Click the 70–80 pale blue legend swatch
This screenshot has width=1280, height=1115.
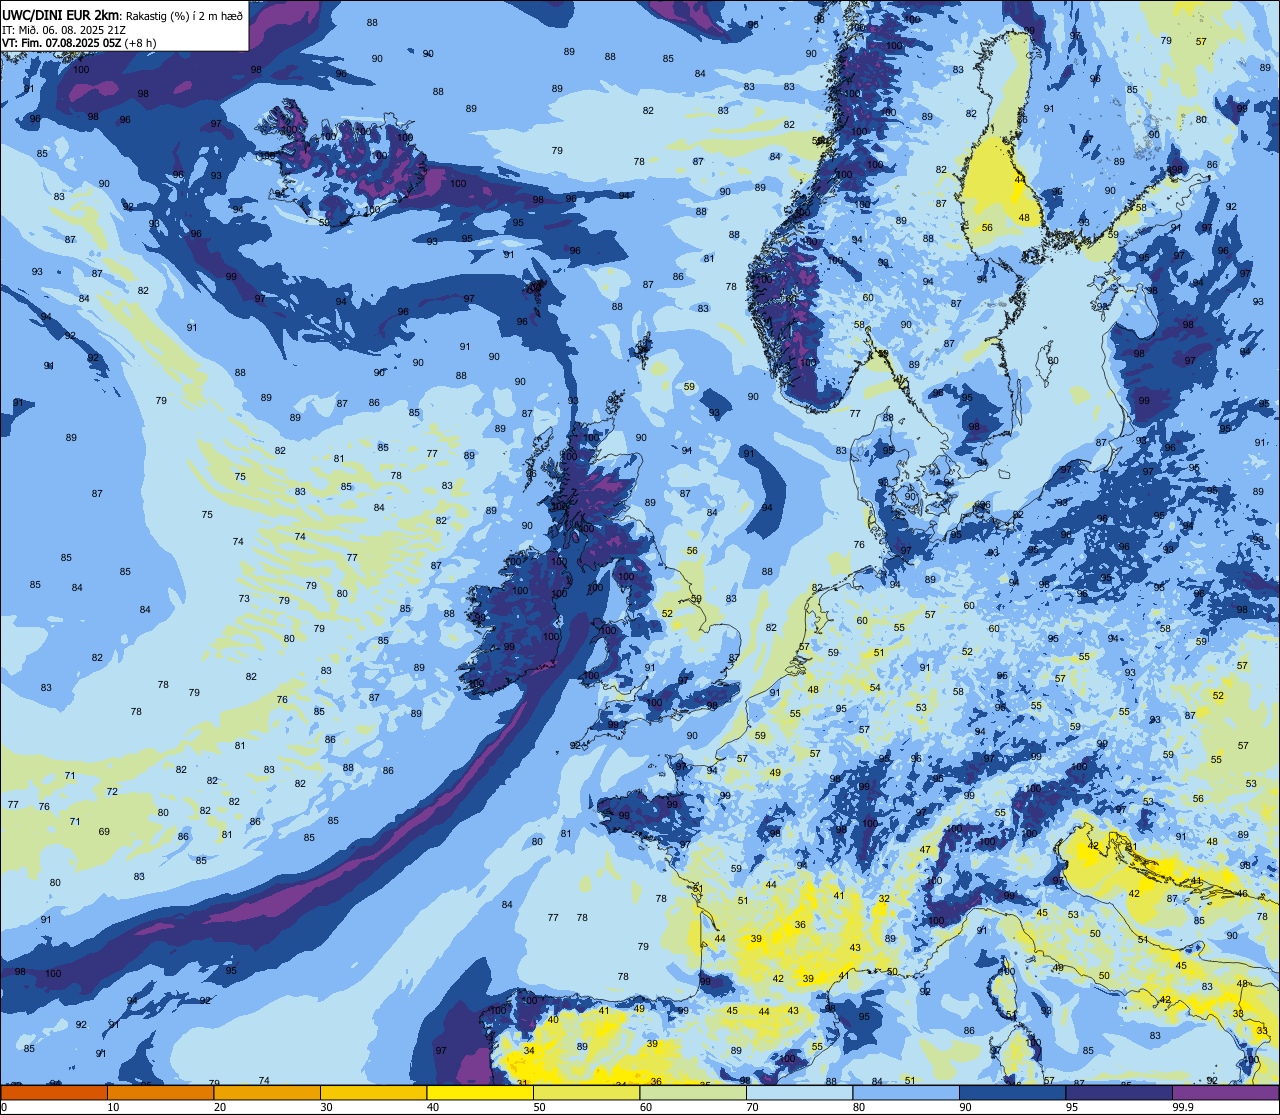[x=799, y=1092]
